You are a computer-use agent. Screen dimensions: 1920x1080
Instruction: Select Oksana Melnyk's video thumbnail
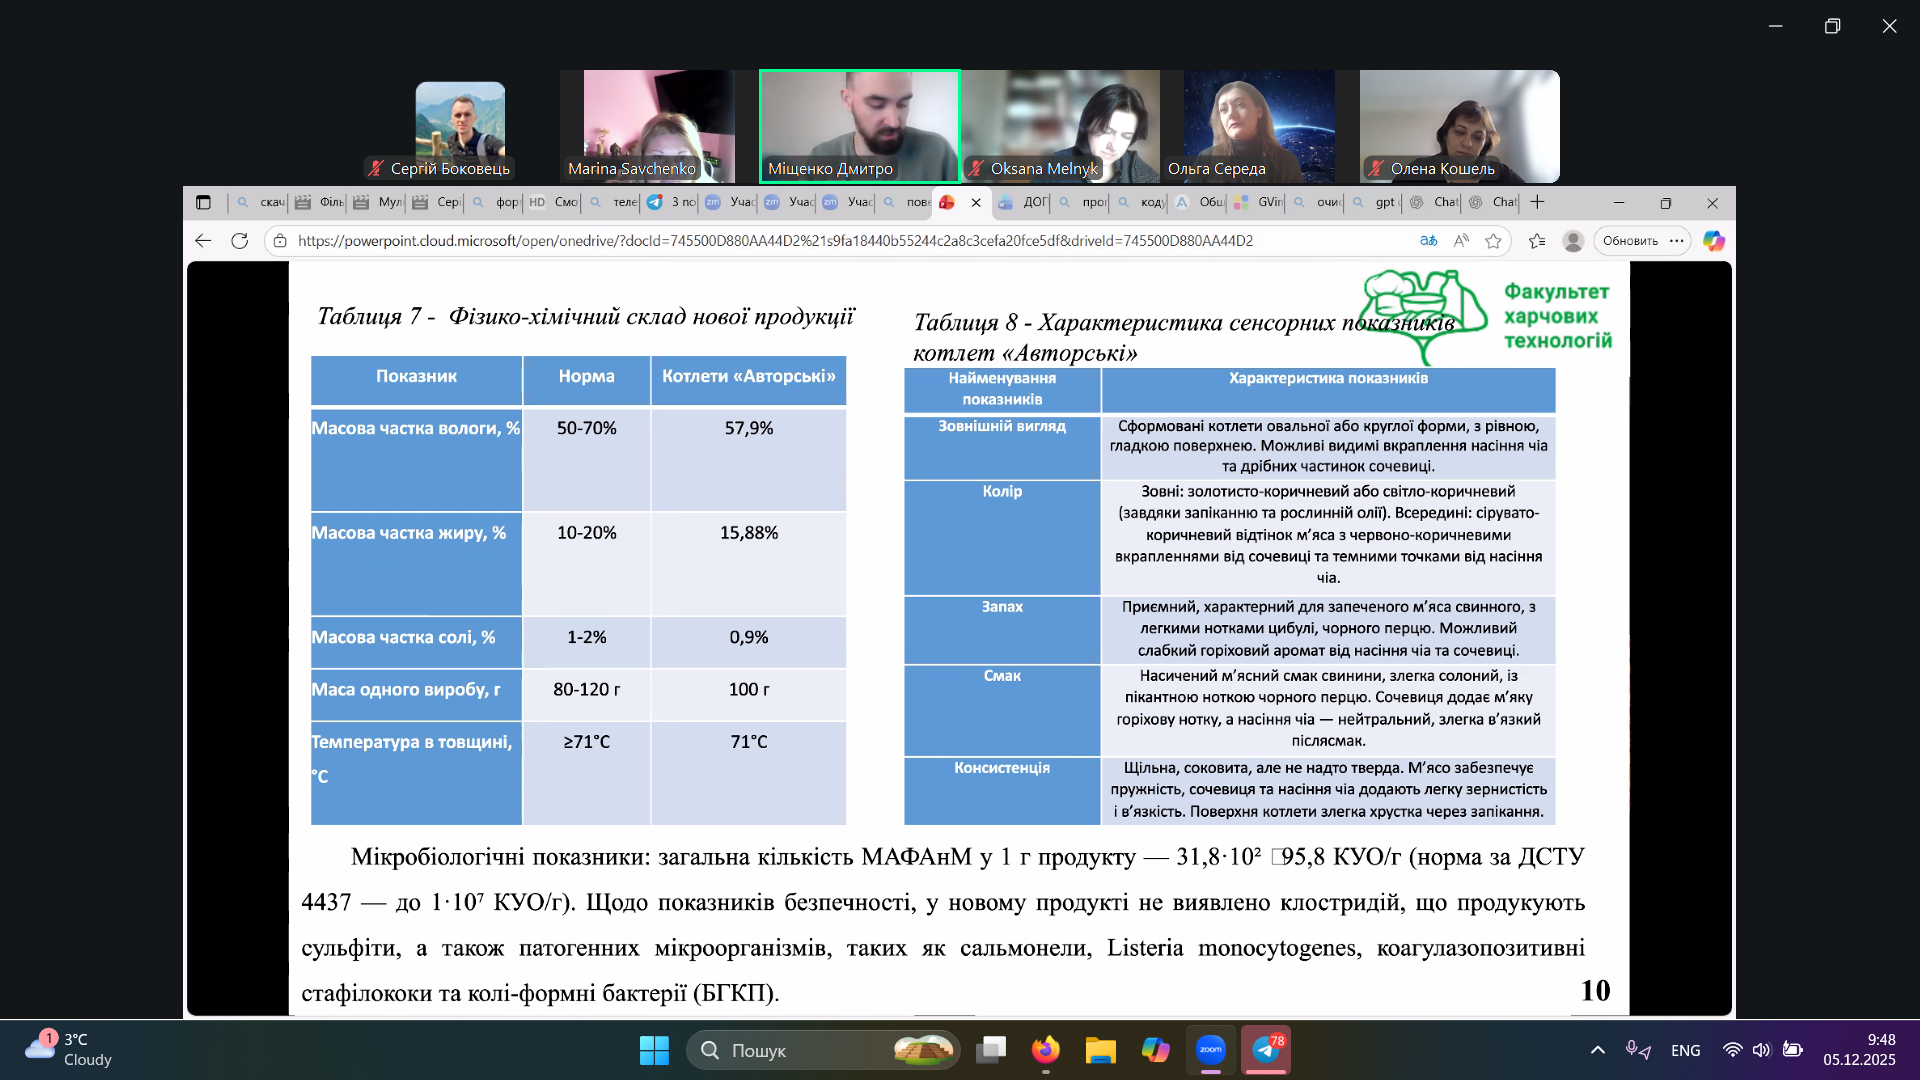(x=1060, y=126)
